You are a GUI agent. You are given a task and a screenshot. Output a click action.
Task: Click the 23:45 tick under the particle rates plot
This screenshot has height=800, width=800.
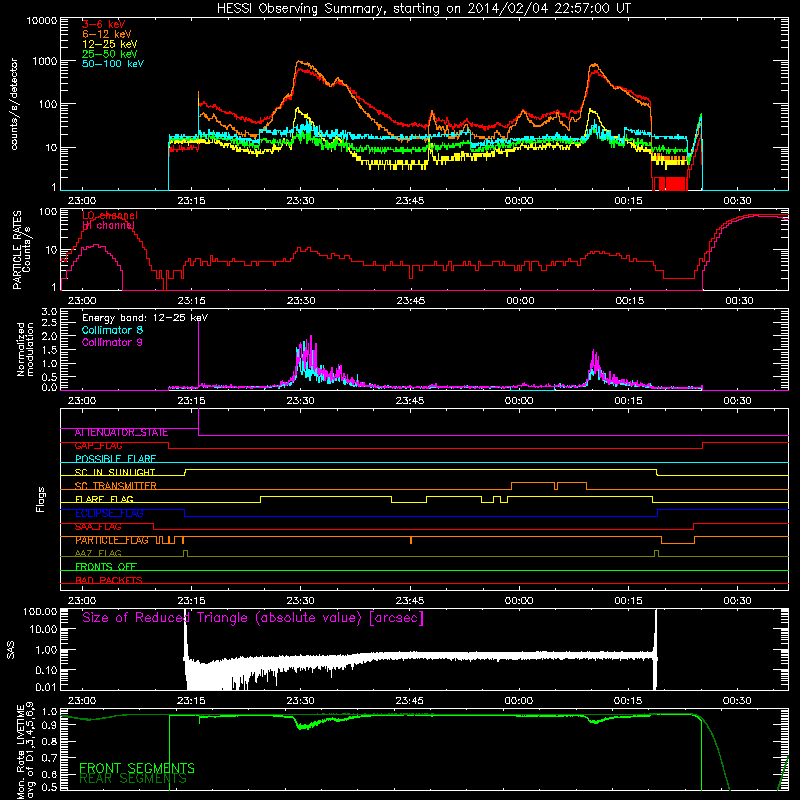point(410,301)
